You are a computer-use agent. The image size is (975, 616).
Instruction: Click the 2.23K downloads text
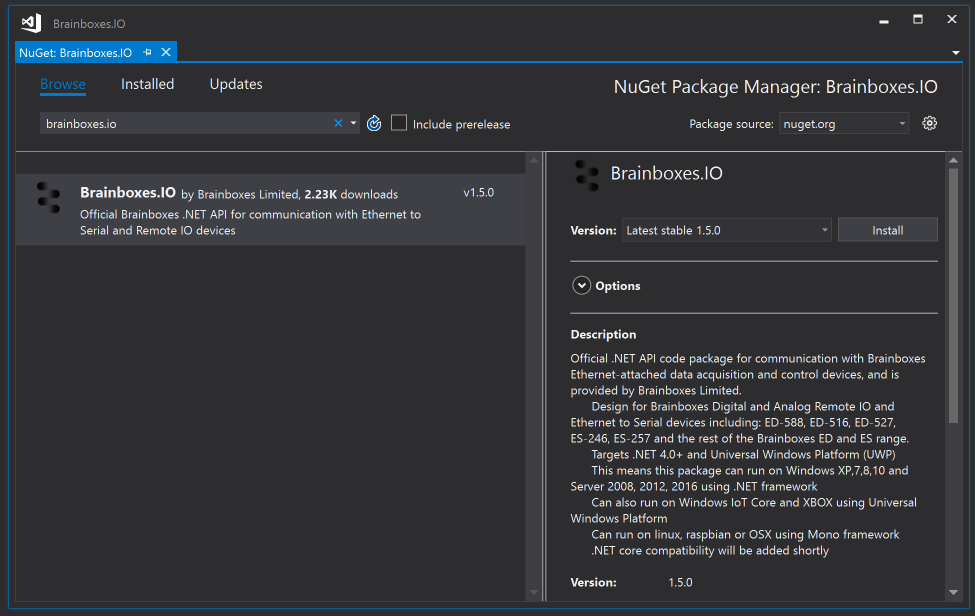point(351,195)
